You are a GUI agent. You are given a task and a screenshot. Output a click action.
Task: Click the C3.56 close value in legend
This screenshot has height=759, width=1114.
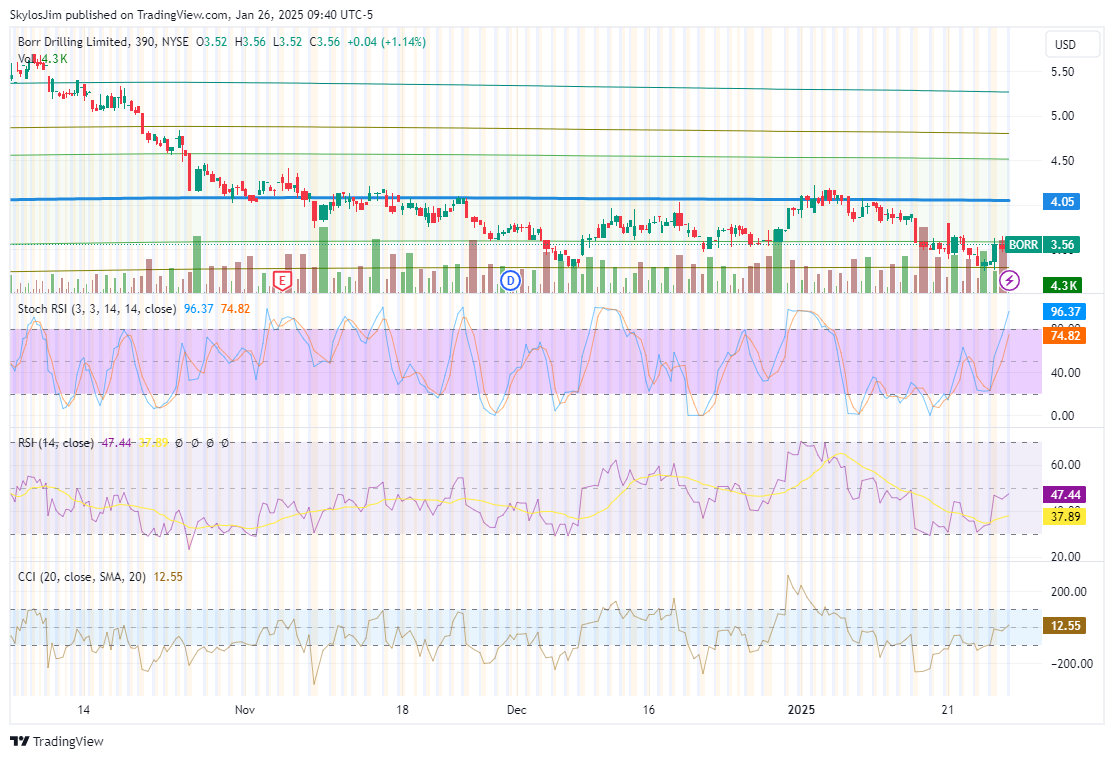pos(325,42)
